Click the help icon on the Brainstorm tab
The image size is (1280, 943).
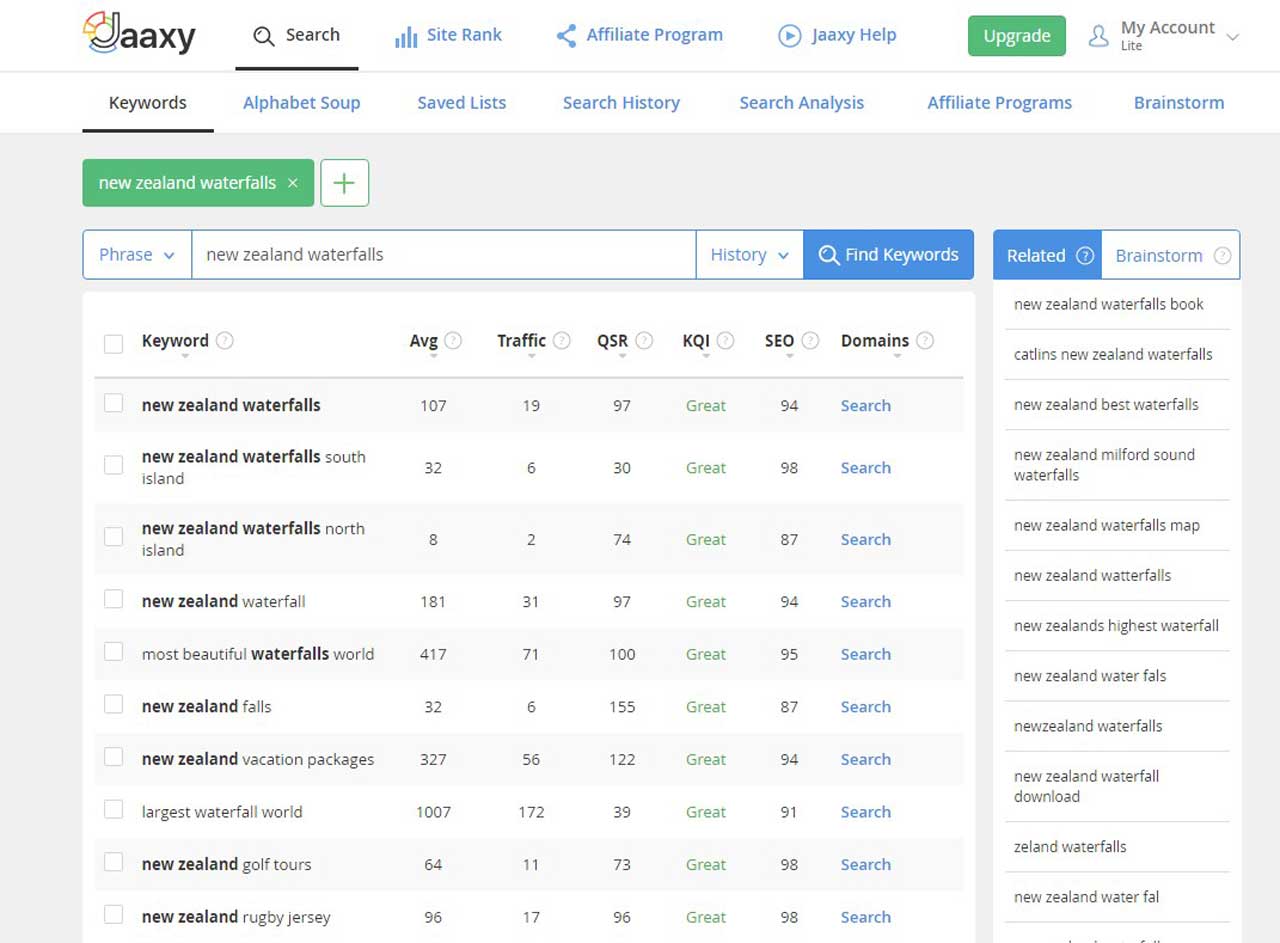click(x=1222, y=255)
